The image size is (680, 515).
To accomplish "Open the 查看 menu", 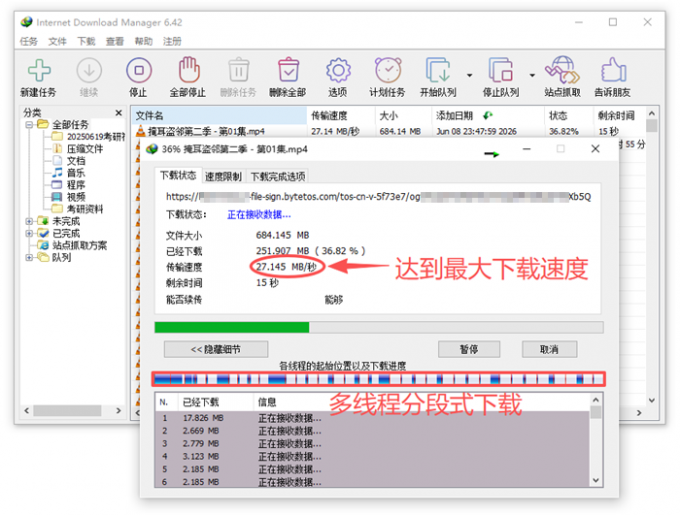I will tap(115, 41).
